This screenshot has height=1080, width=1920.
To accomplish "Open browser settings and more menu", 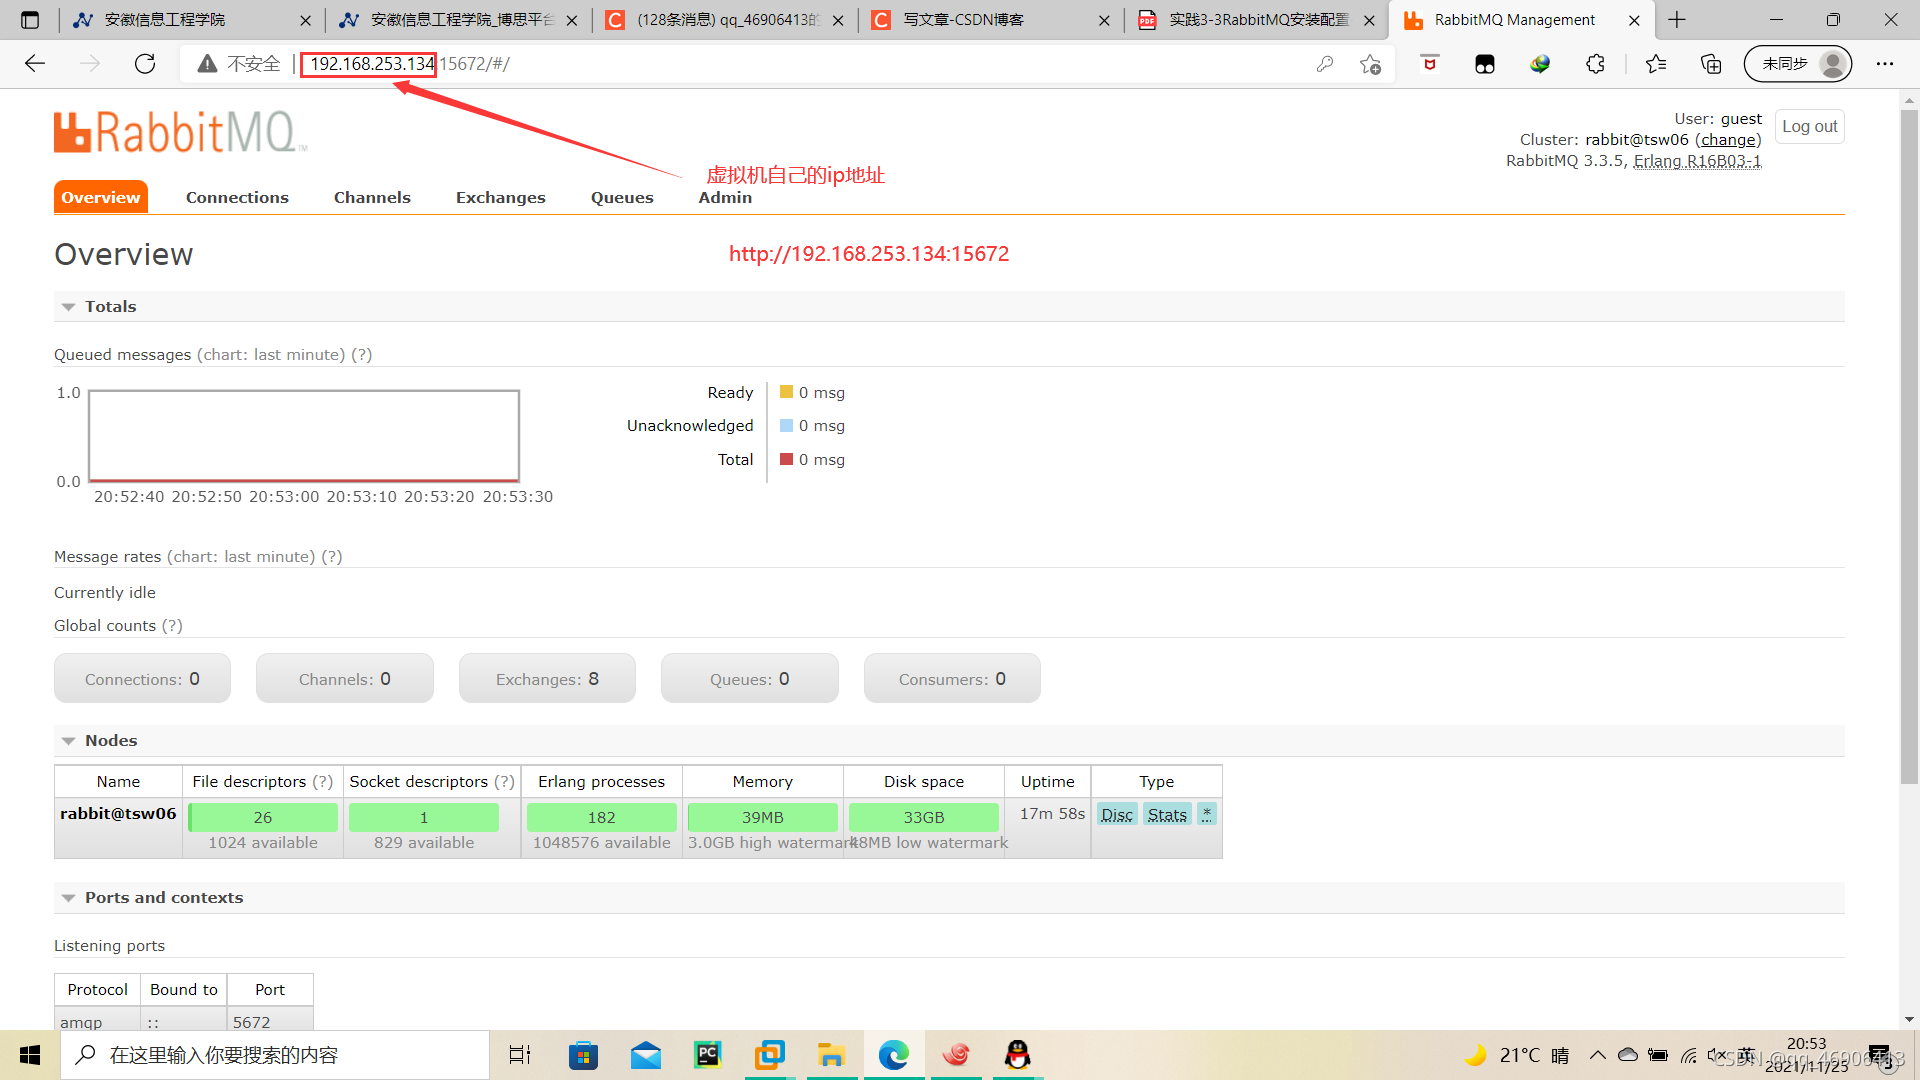I will pyautogui.click(x=1885, y=64).
